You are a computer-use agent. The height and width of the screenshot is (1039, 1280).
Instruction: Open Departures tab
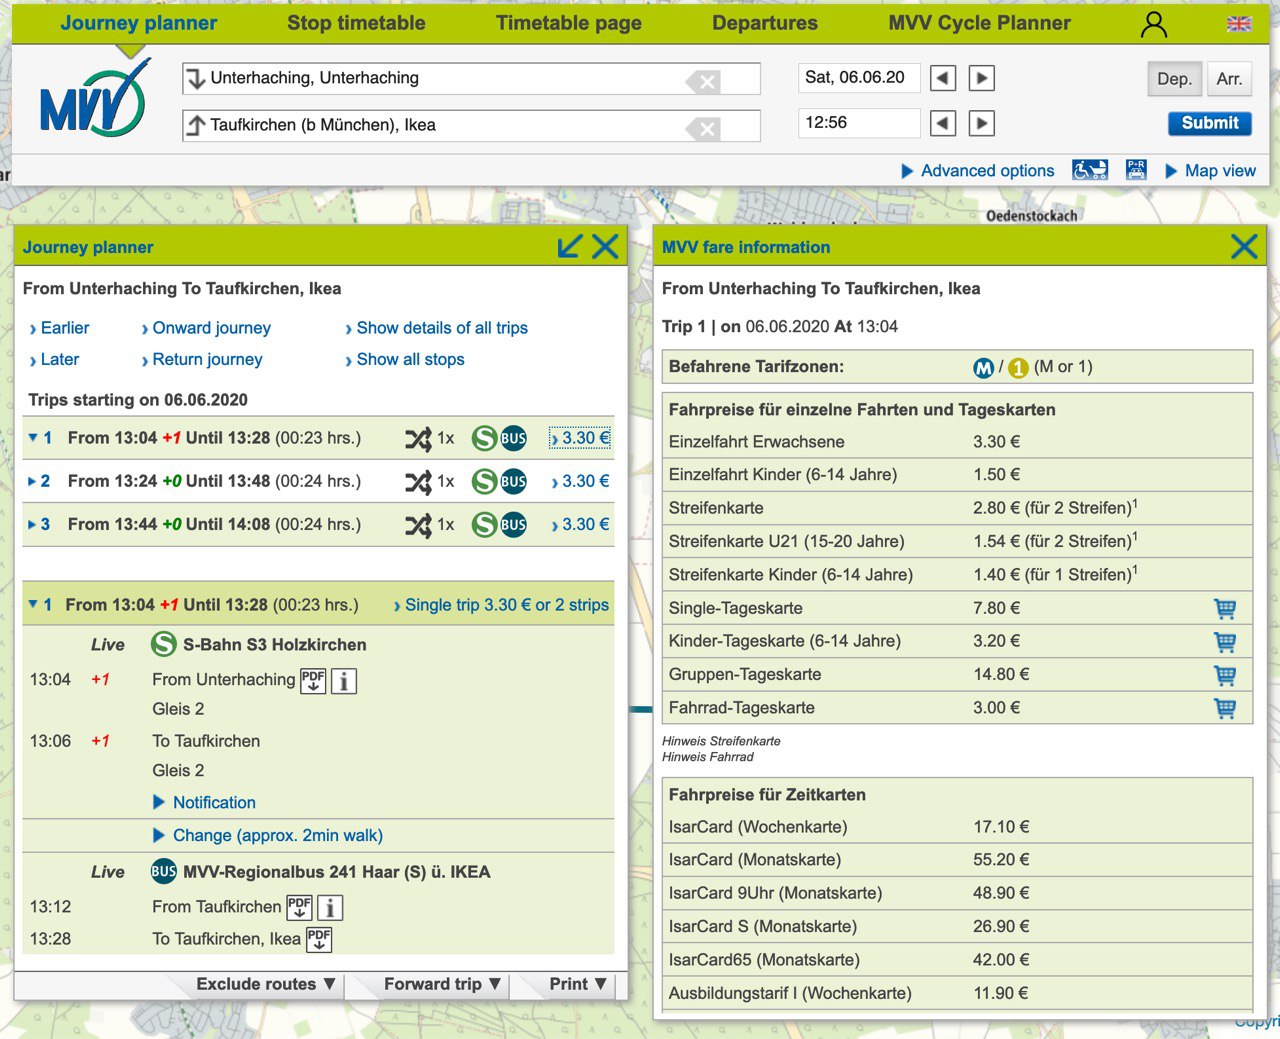(765, 23)
